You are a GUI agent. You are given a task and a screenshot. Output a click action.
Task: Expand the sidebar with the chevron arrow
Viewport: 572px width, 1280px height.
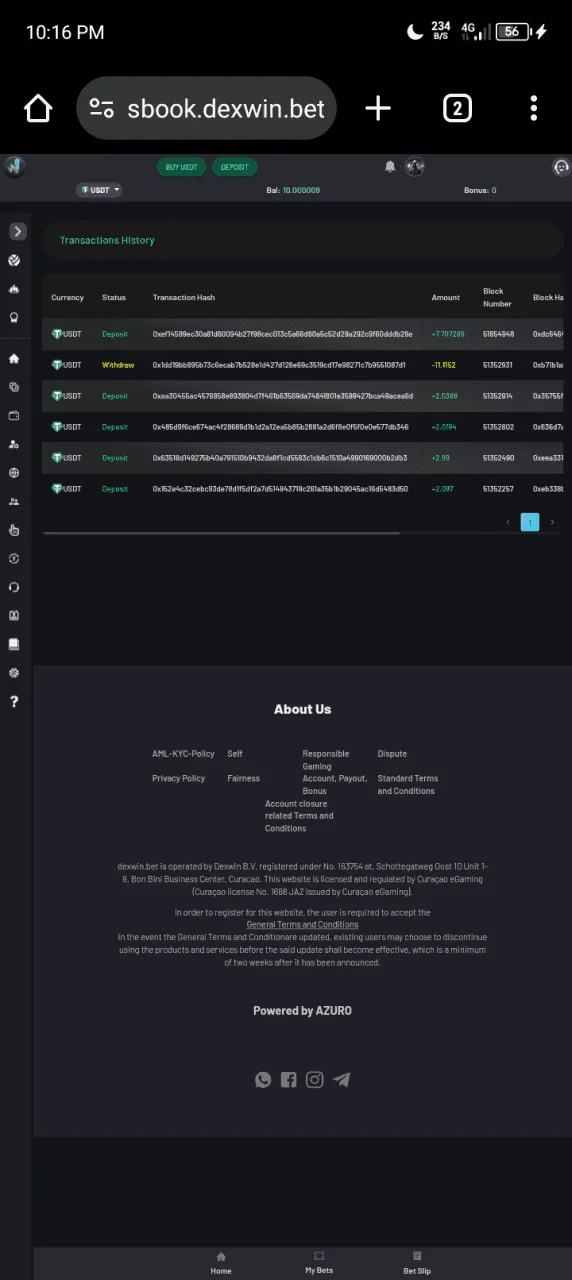pos(17,231)
